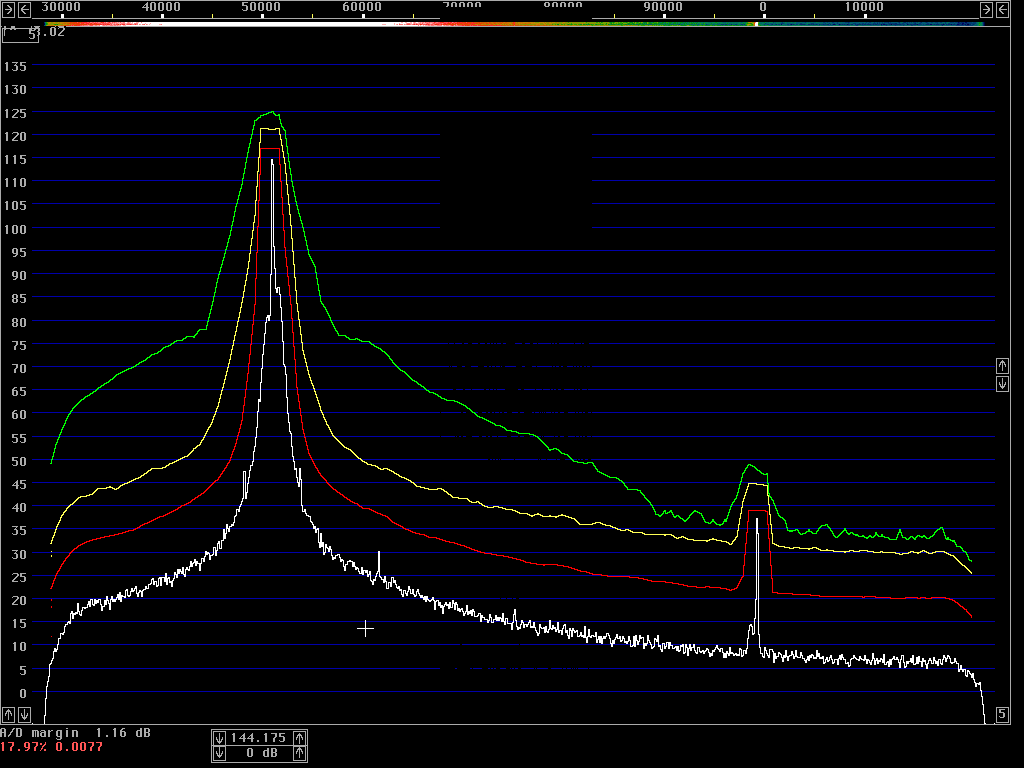Screen dimensions: 1024x768
Task: Click the 135 label on the dB axis
Action: pyautogui.click(x=15, y=67)
